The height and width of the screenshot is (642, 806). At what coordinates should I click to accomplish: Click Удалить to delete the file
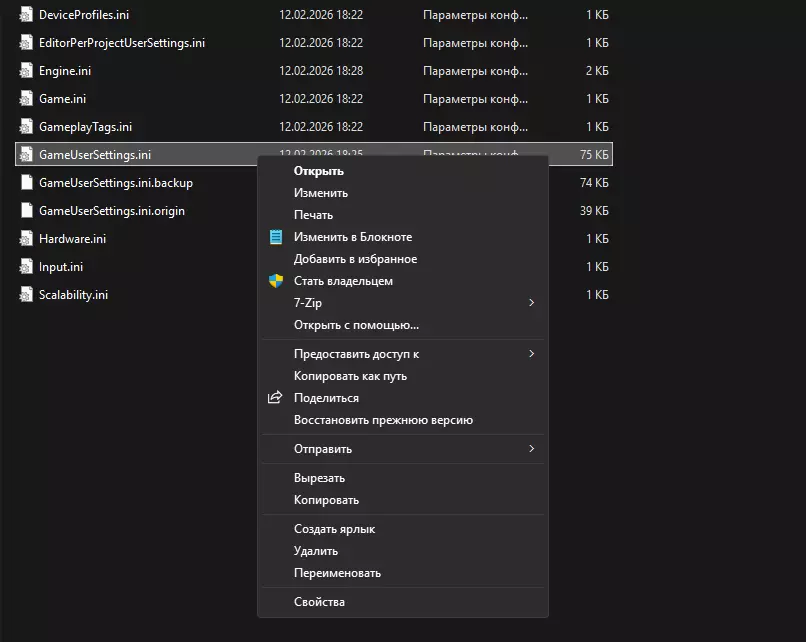pos(316,551)
